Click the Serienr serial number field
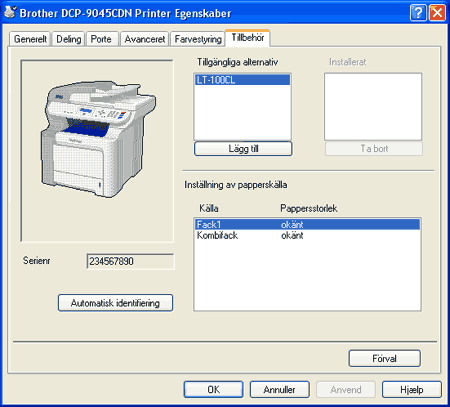Viewport: 450px width, 407px height. pos(130,261)
